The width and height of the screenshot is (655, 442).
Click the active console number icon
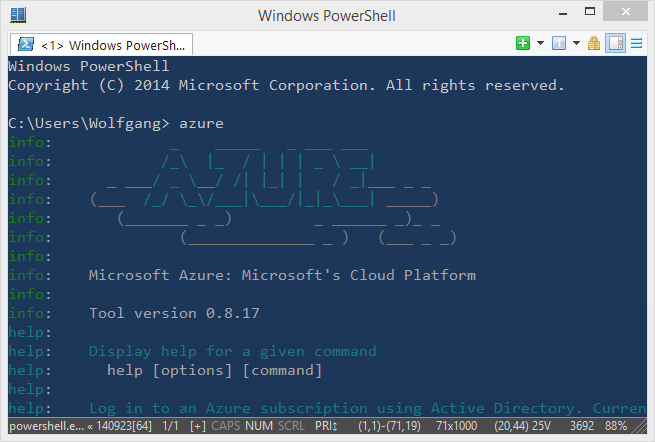pos(559,43)
